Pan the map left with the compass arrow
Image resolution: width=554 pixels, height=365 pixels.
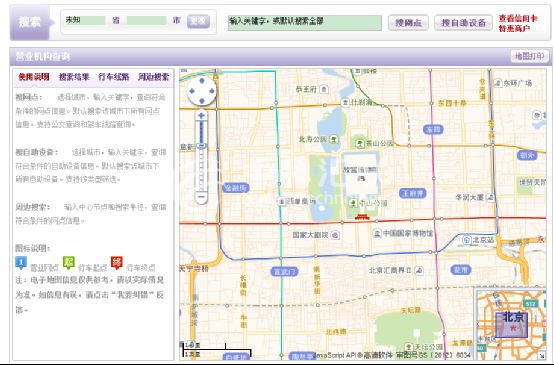click(x=191, y=91)
